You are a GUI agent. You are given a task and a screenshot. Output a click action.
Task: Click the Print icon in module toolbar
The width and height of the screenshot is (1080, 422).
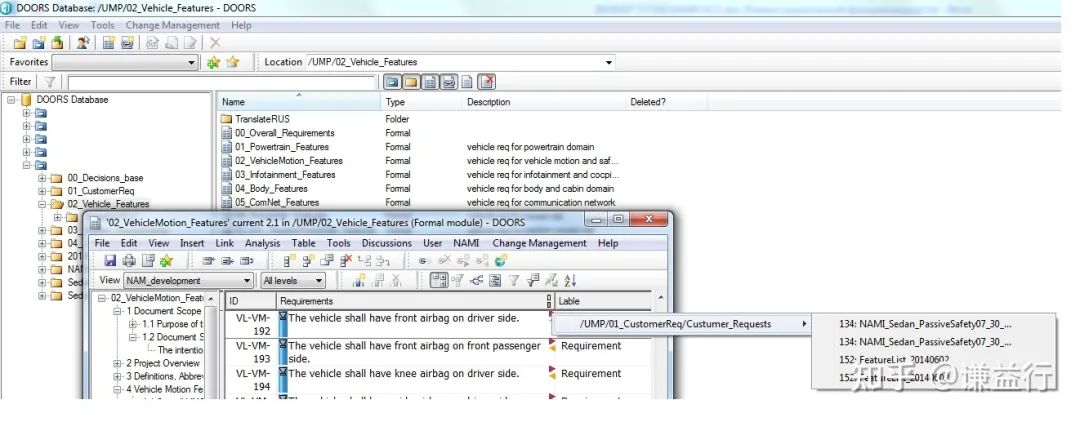(x=128, y=261)
